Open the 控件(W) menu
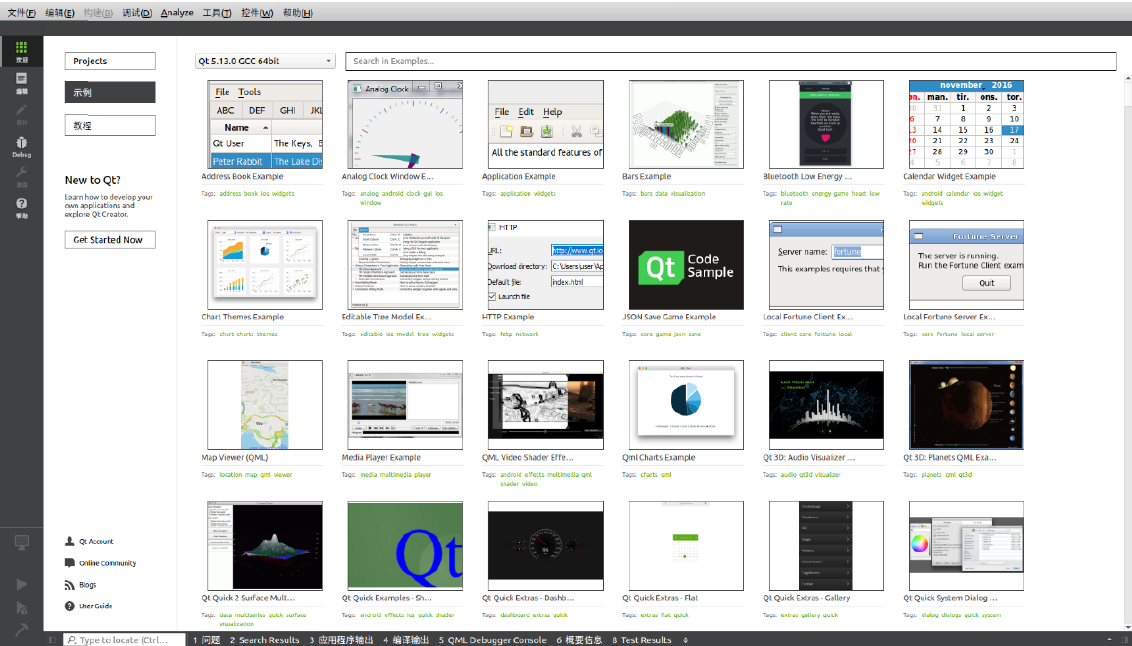The height and width of the screenshot is (646, 1132). (257, 13)
